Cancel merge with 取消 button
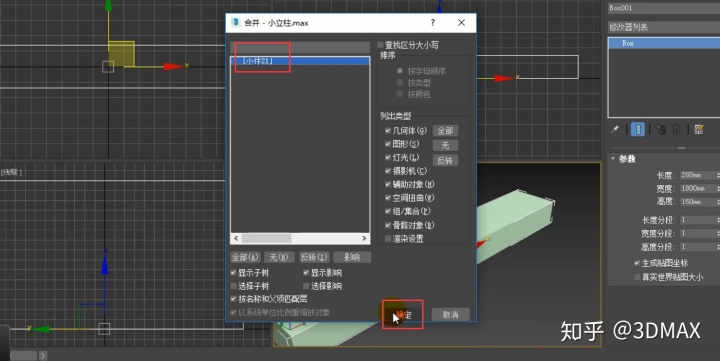The width and height of the screenshot is (720, 361). 450,315
